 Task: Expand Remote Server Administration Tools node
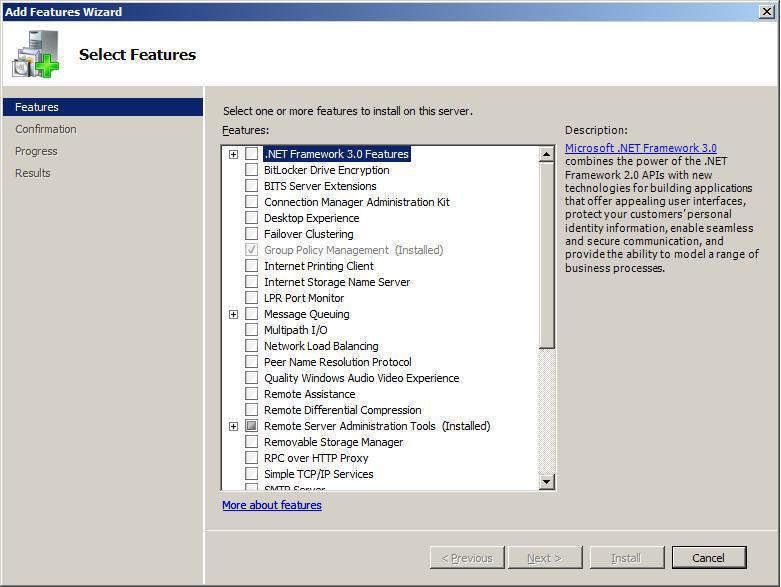pyautogui.click(x=233, y=426)
